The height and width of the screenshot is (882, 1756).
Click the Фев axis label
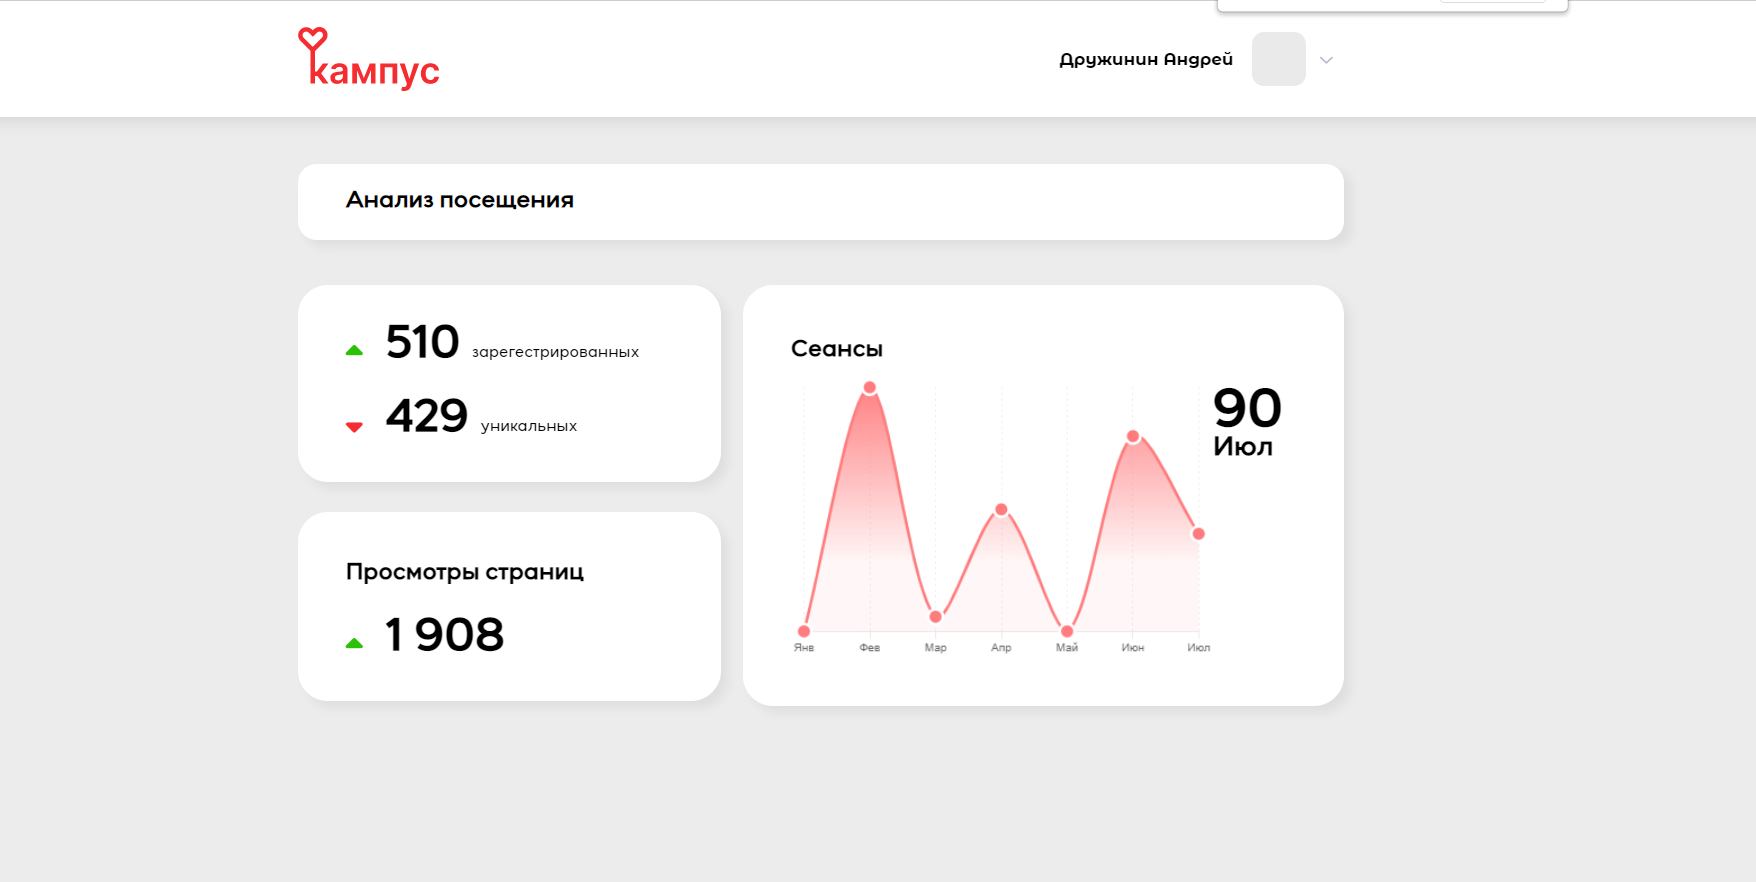pyautogui.click(x=870, y=648)
